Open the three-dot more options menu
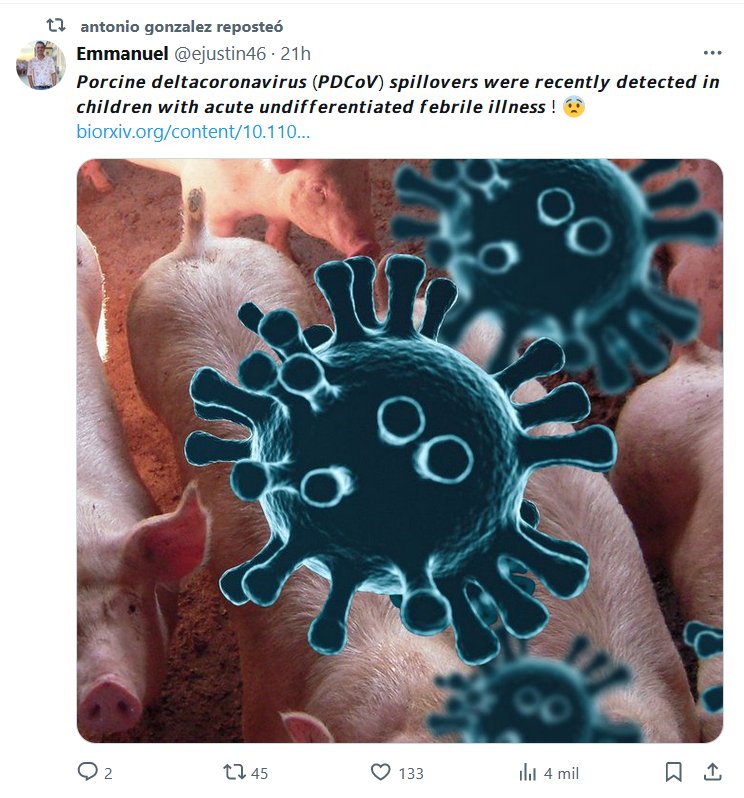744x798 pixels. click(x=712, y=53)
